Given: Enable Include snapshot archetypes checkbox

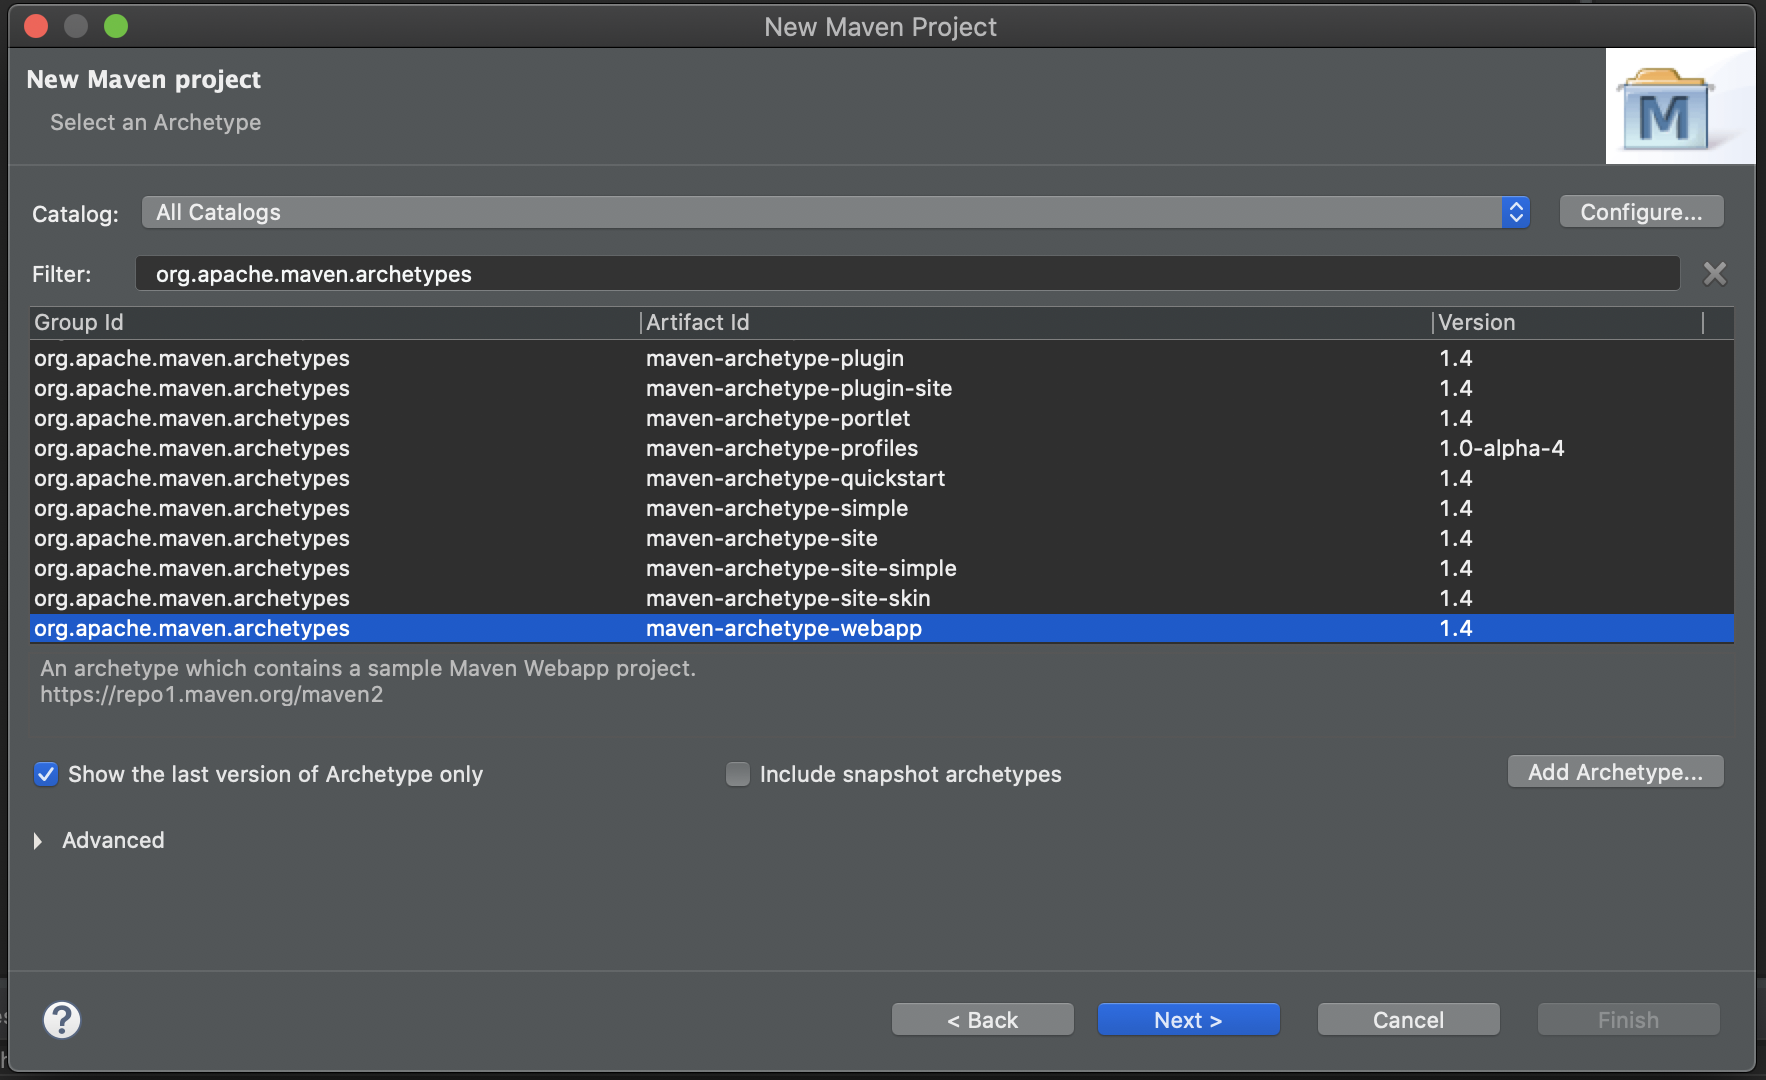Looking at the screenshot, I should [738, 774].
